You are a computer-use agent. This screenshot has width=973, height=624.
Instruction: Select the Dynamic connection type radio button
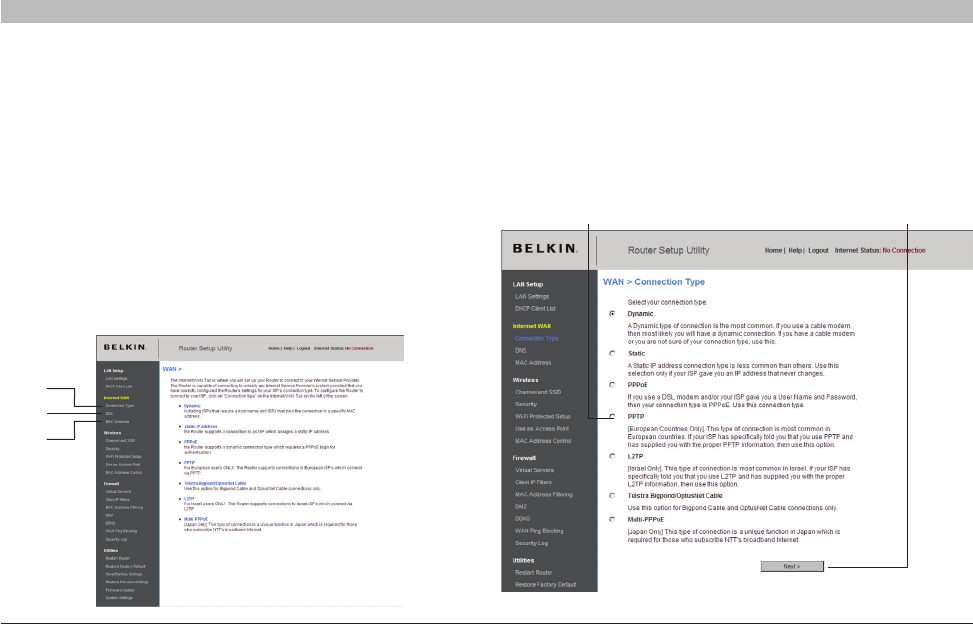tap(612, 314)
